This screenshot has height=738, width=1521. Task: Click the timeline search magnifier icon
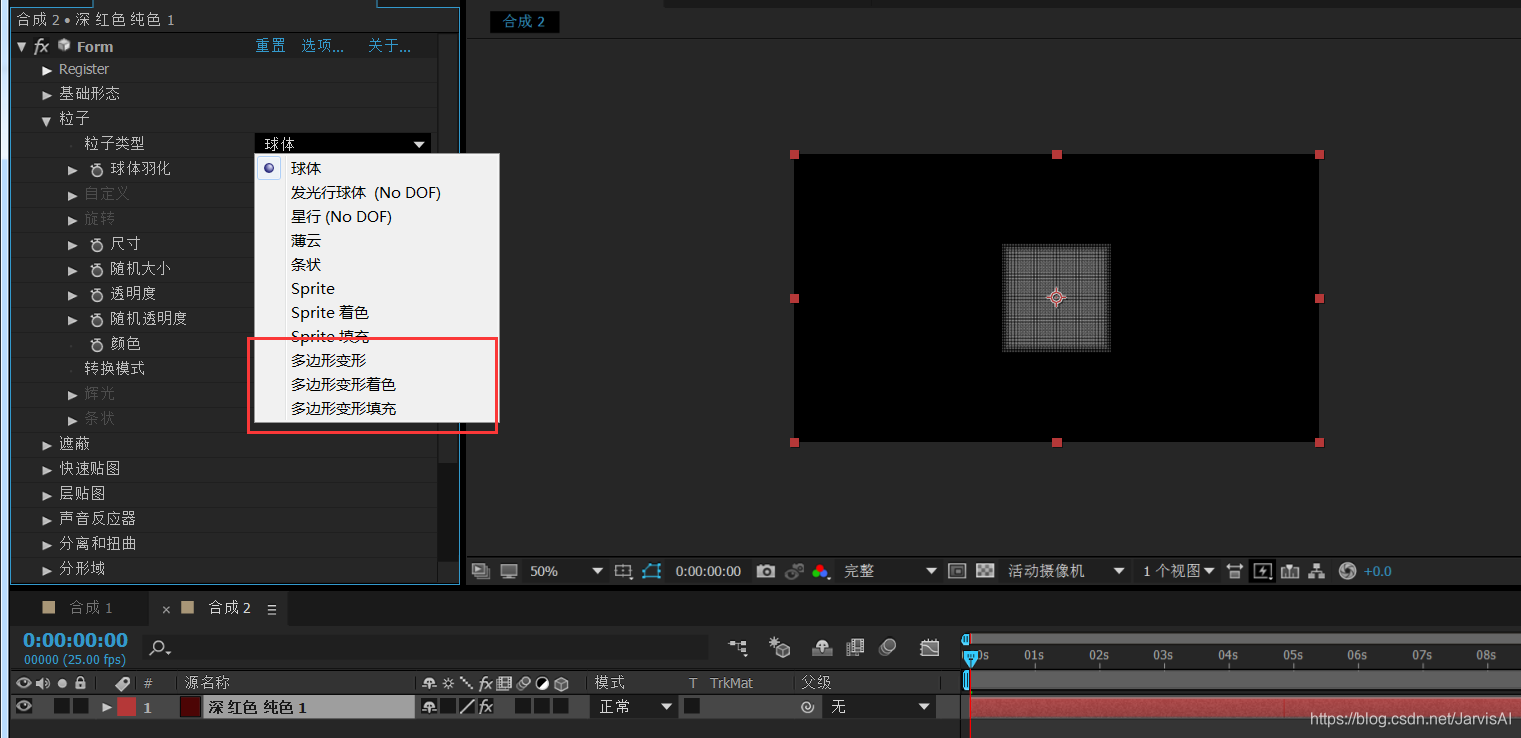[x=159, y=648]
